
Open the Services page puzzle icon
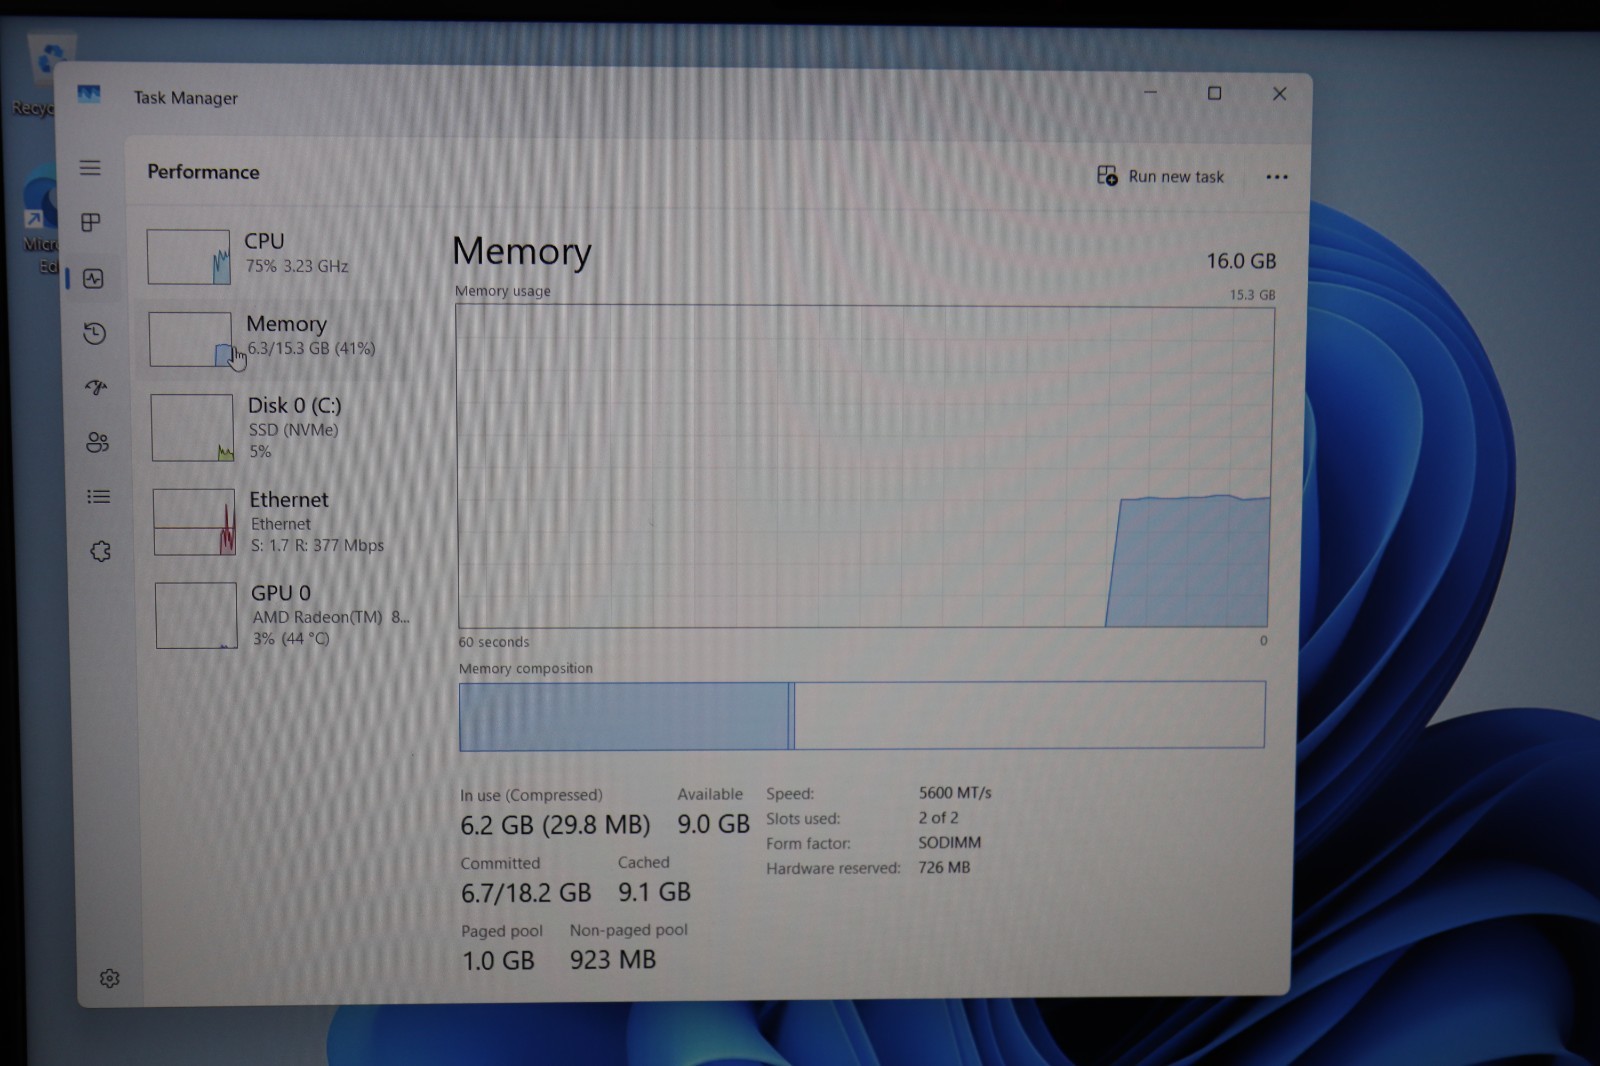pyautogui.click(x=100, y=551)
